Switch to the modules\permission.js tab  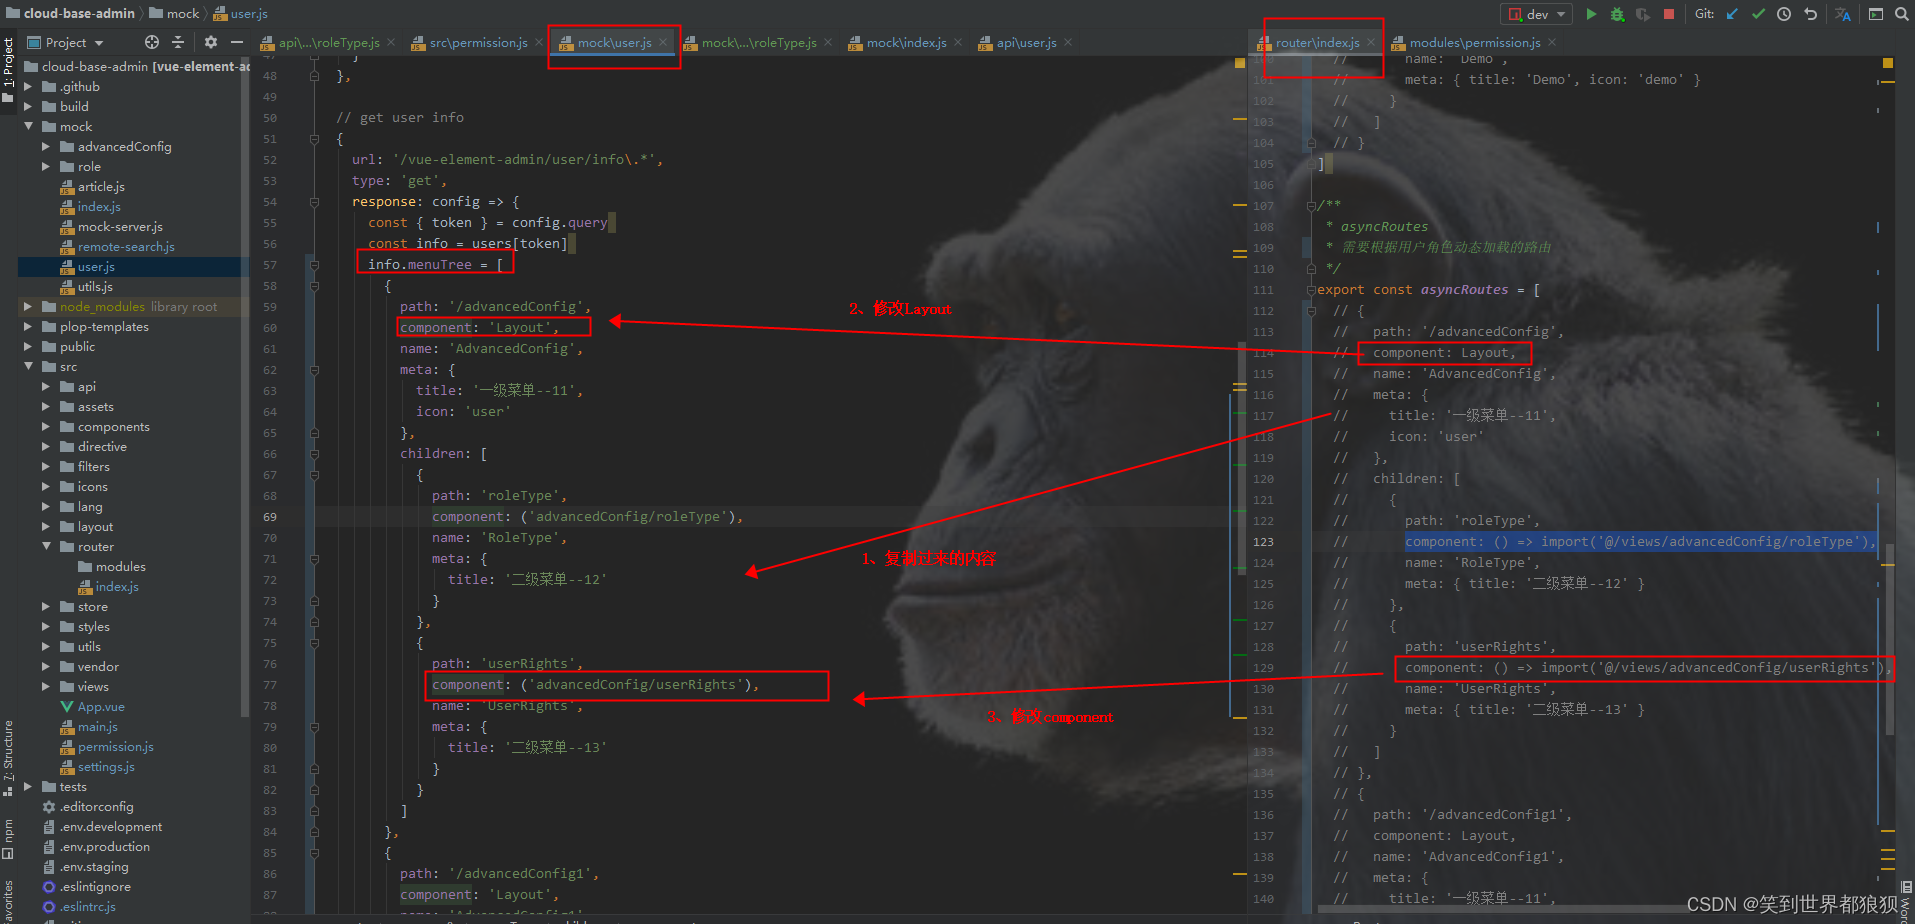(x=1474, y=43)
